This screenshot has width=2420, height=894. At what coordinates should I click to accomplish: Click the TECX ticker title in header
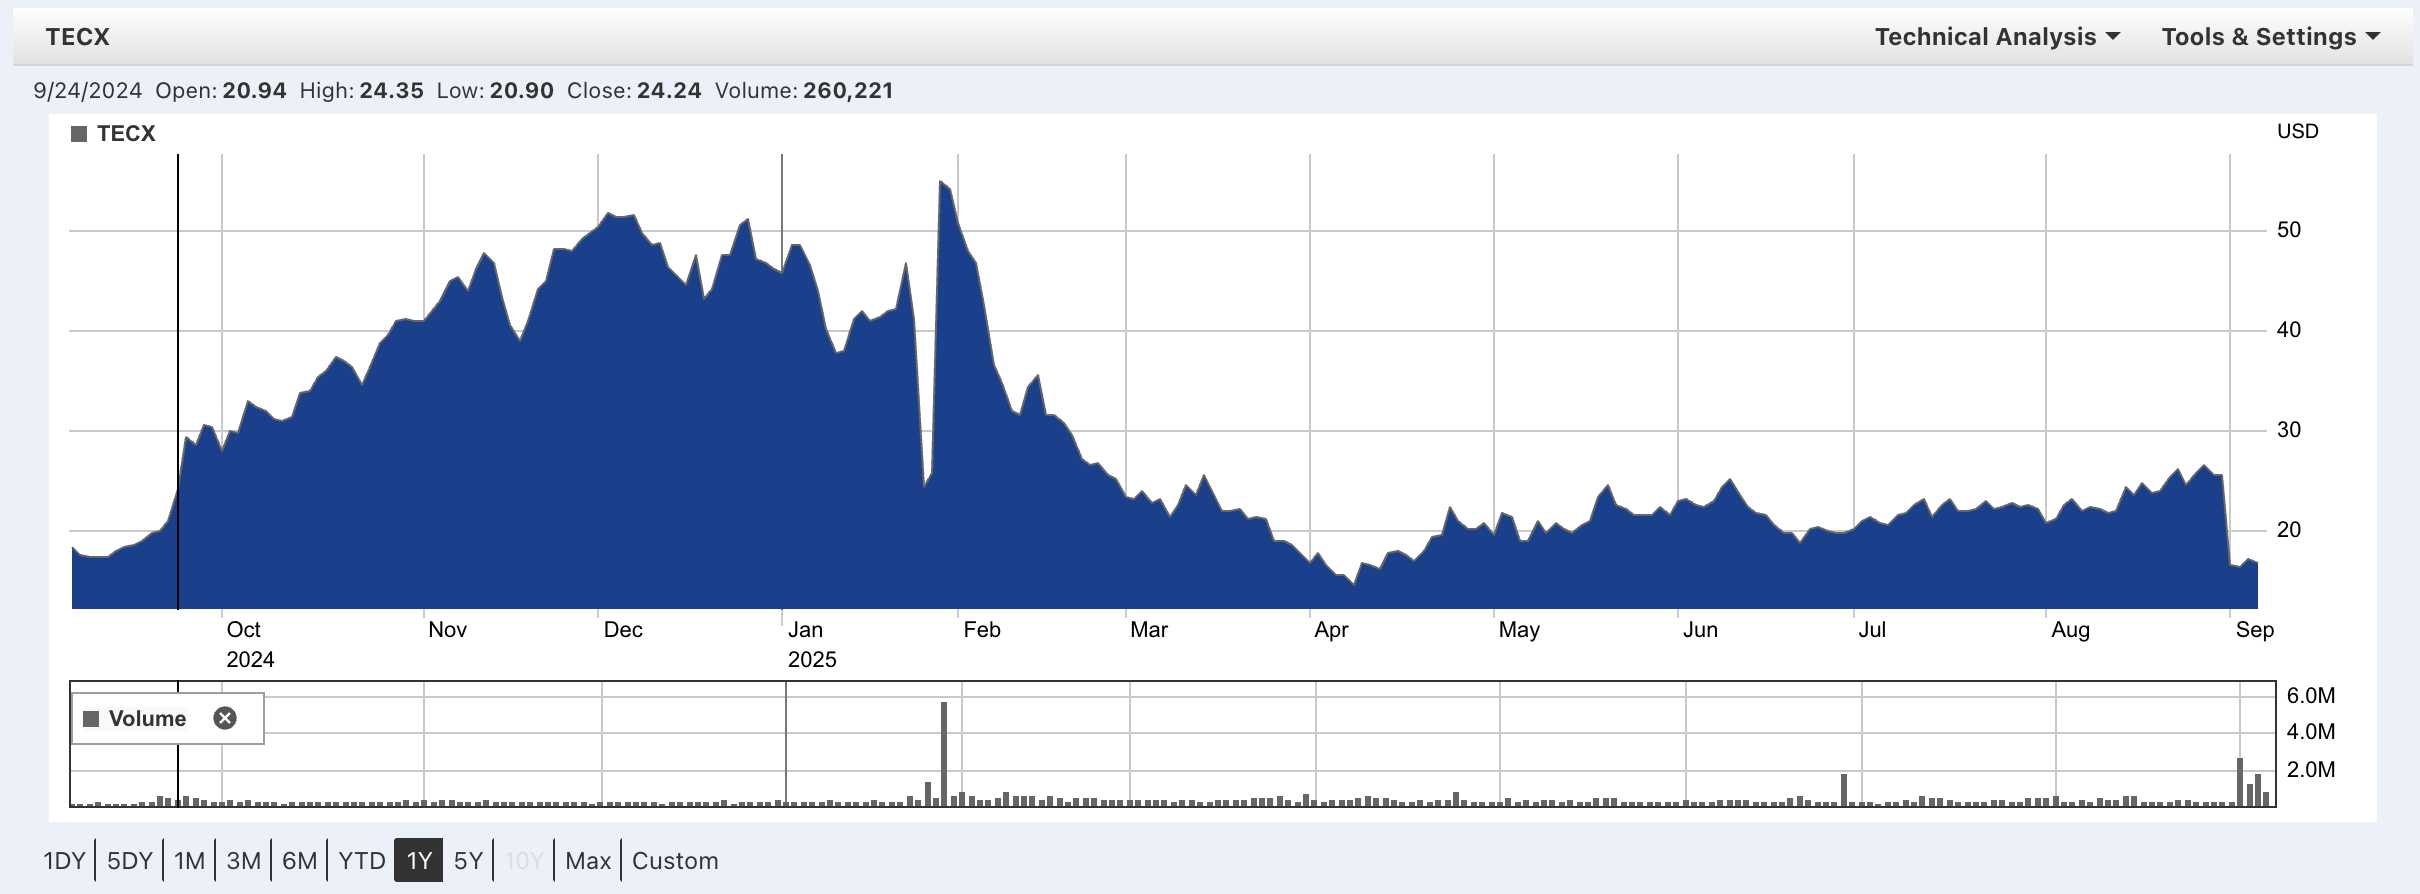point(77,37)
